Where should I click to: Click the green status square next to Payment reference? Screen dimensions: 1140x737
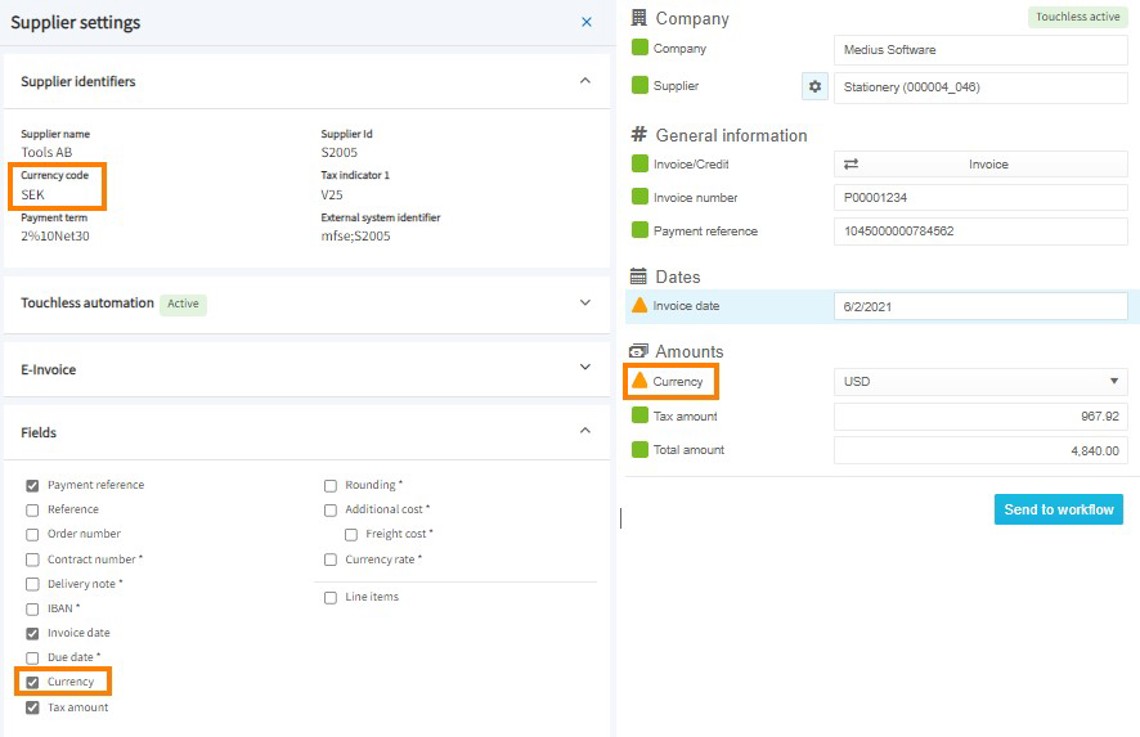pos(640,231)
